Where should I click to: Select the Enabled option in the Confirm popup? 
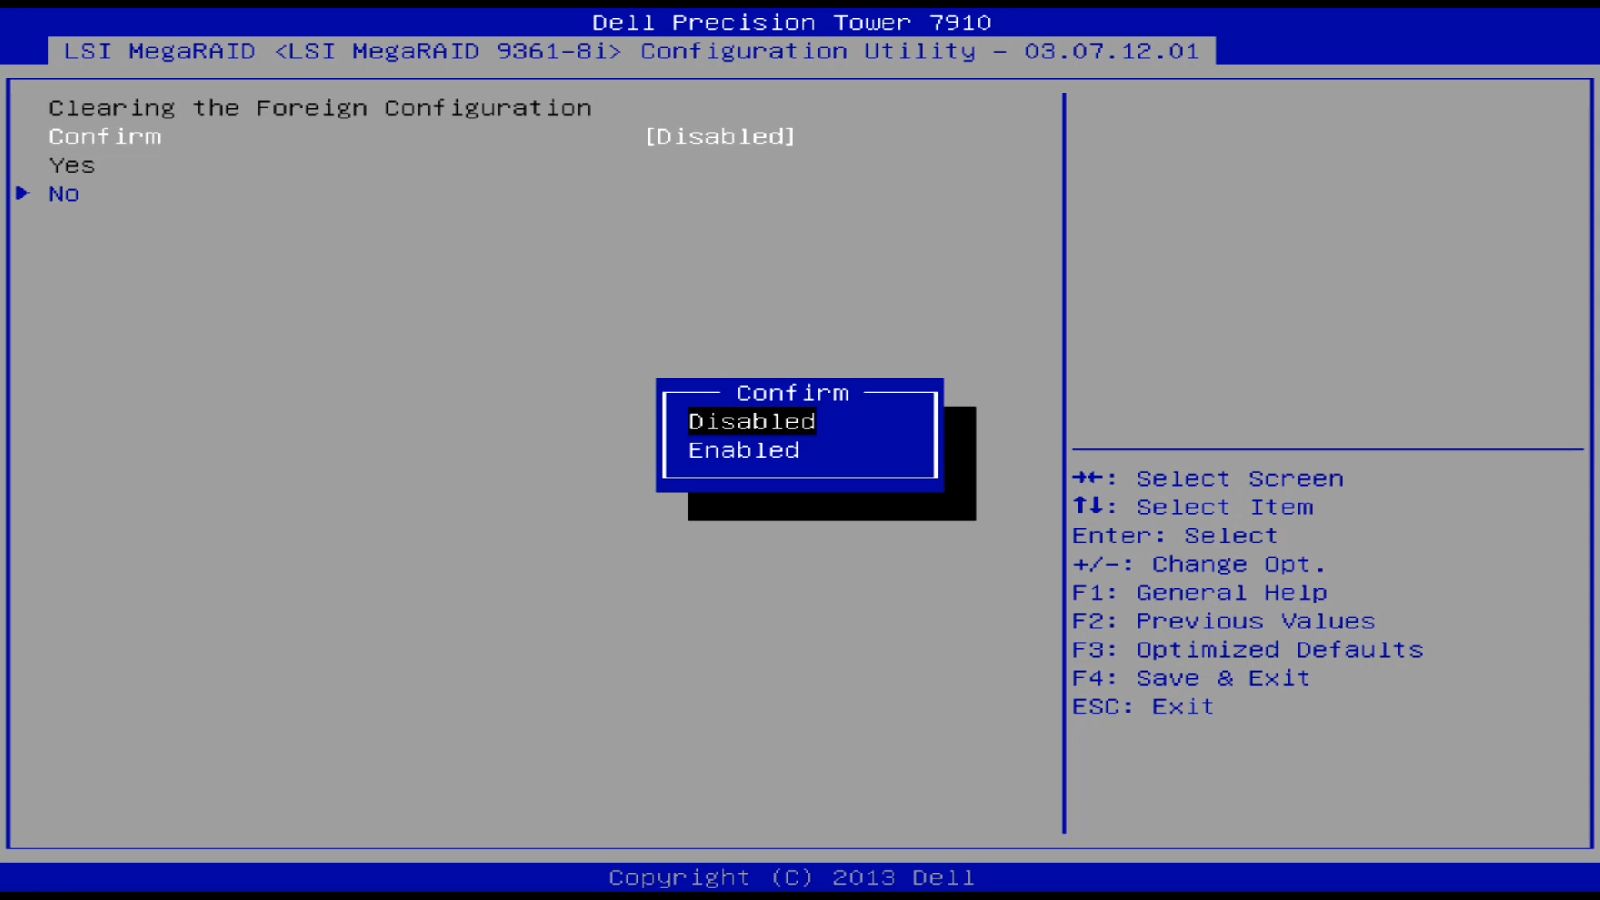[x=743, y=450]
